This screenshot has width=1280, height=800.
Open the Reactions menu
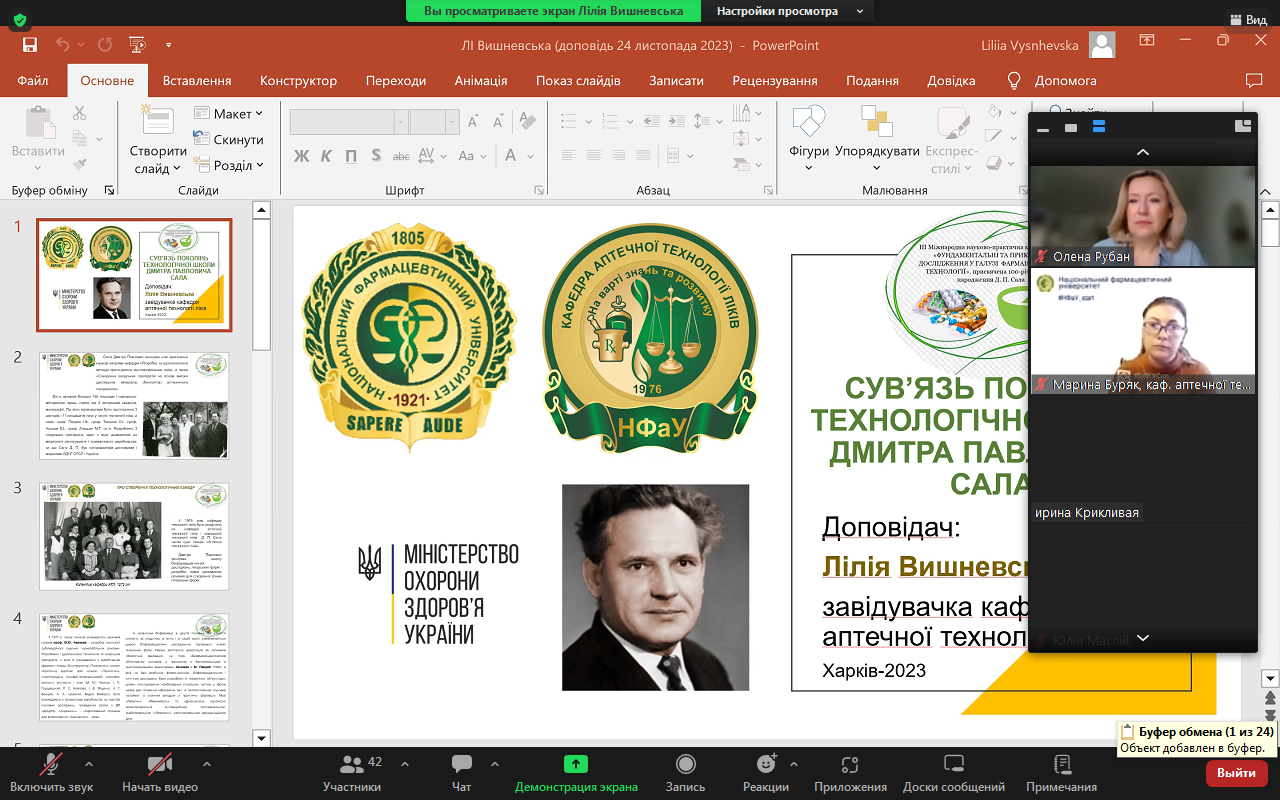766,771
